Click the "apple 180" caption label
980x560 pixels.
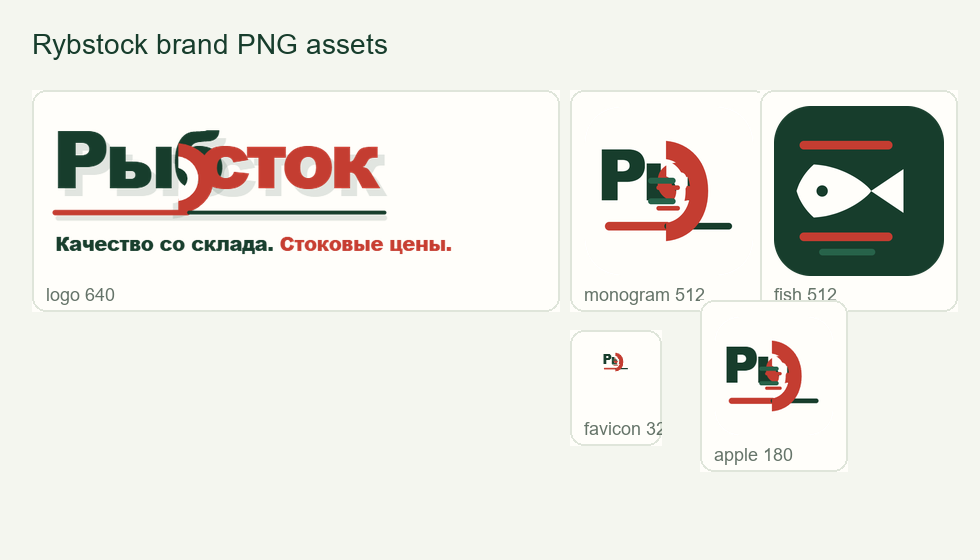753,455
